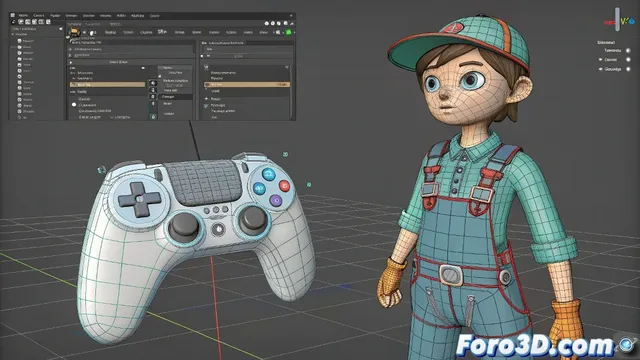Hide the bottom overlay row using its eye
The width and height of the screenshot is (640, 360).
pyautogui.click(x=600, y=69)
